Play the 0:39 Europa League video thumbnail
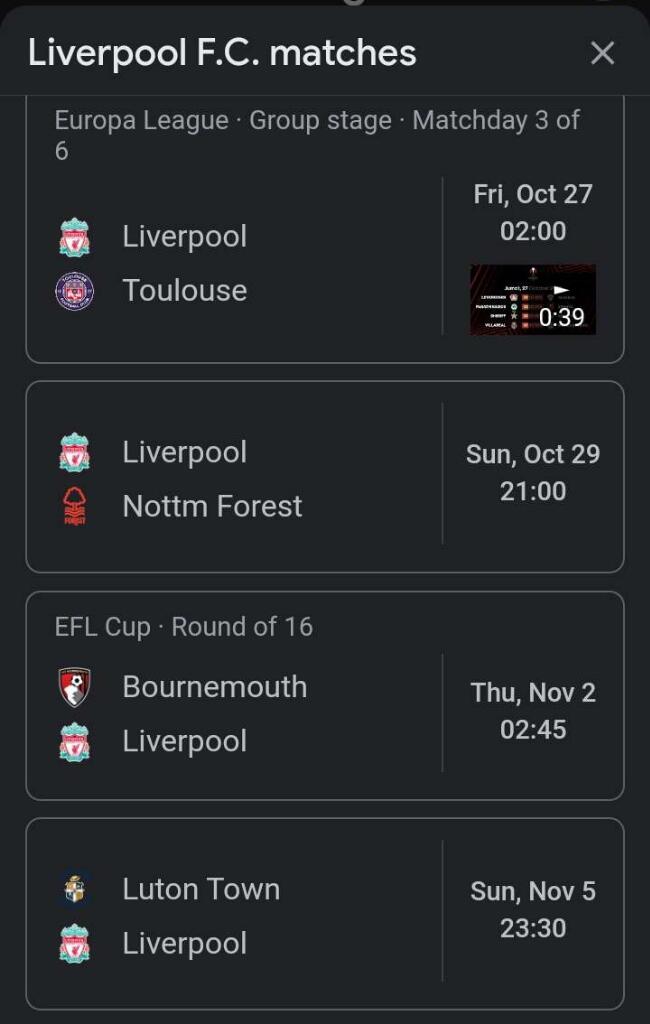This screenshot has height=1024, width=650. pos(533,299)
